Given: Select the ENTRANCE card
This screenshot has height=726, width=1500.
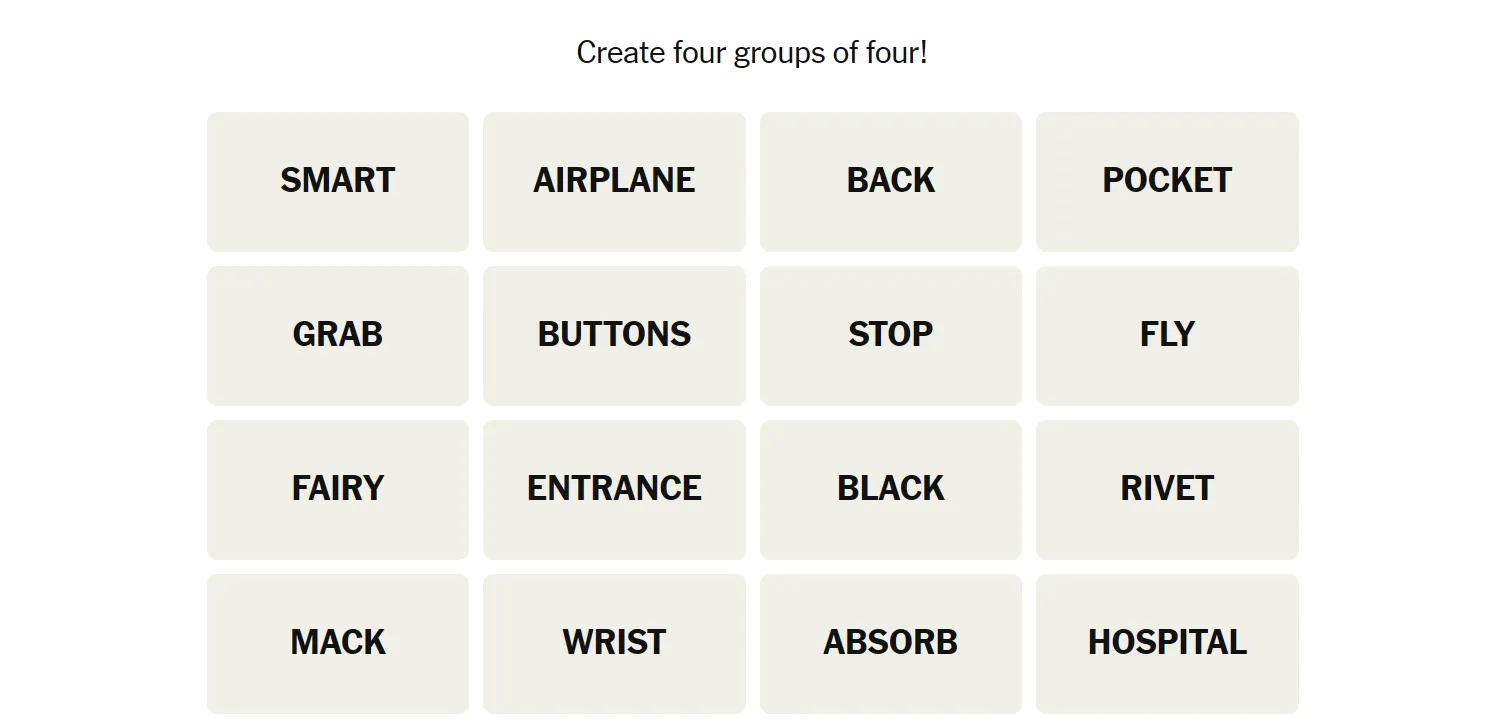Looking at the screenshot, I should coord(614,489).
